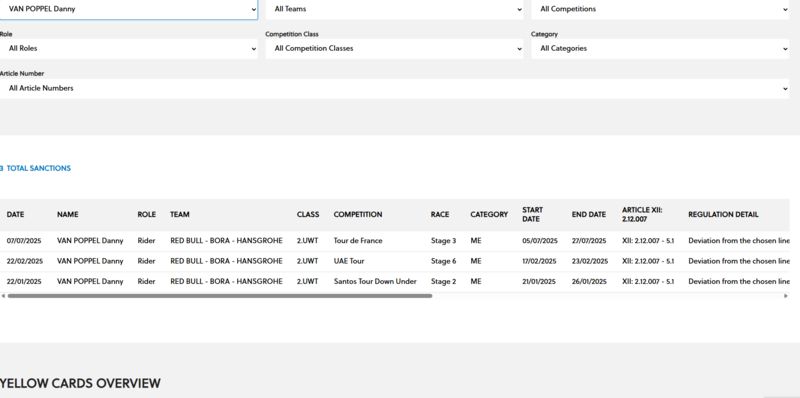The image size is (800, 398).
Task: Click the NAME column header
Action: (x=67, y=215)
